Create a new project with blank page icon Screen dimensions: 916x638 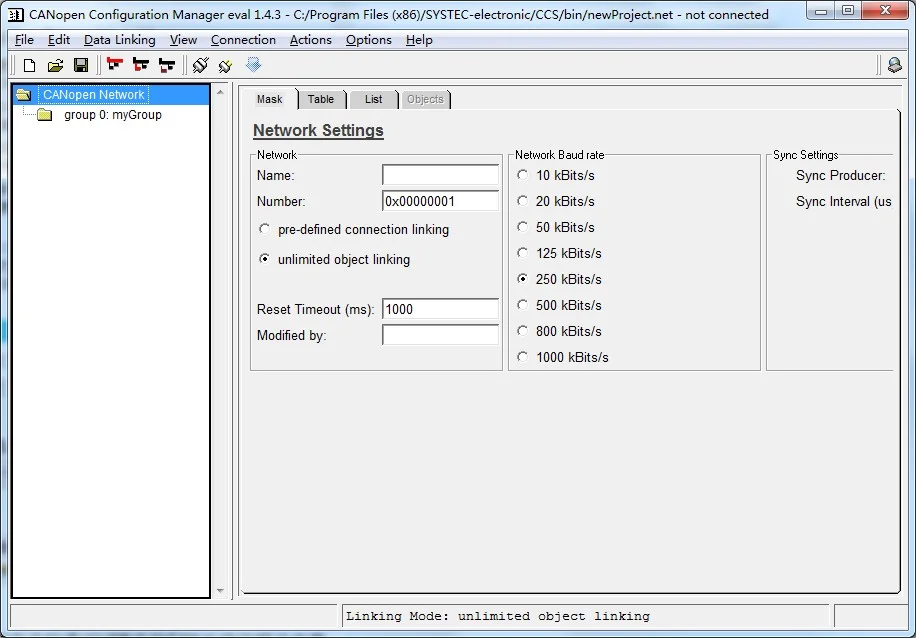(x=29, y=65)
